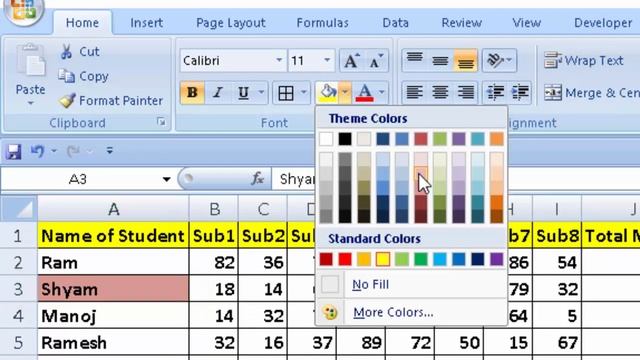Undo the last action
This screenshot has width=640, height=360.
37,151
